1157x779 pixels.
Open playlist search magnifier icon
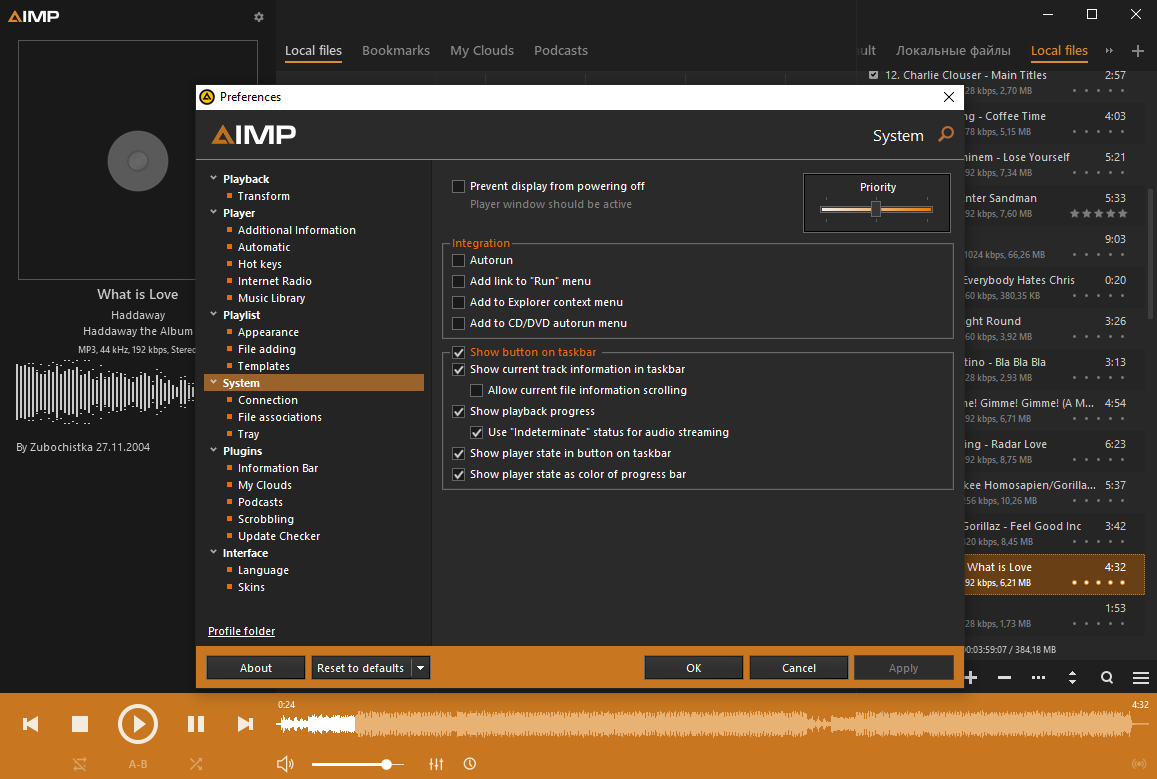1107,677
